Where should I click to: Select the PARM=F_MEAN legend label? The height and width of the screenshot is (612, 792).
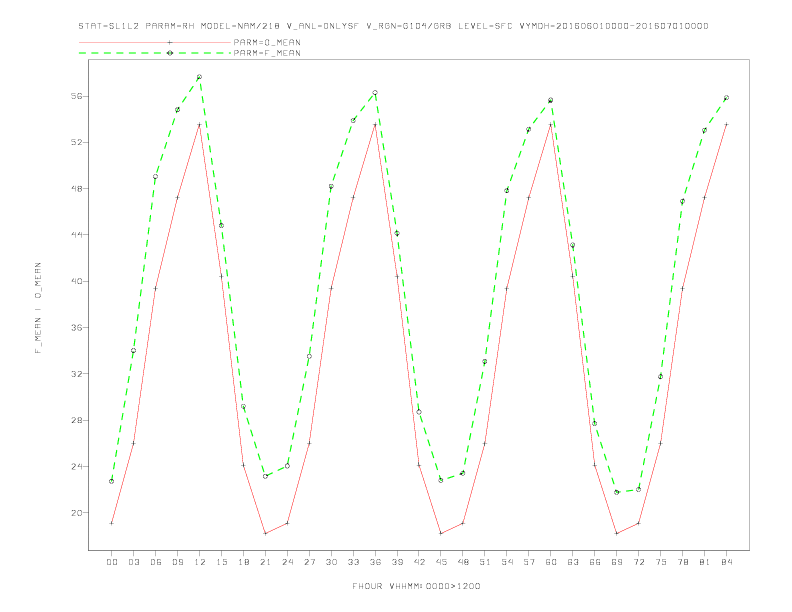click(267, 53)
